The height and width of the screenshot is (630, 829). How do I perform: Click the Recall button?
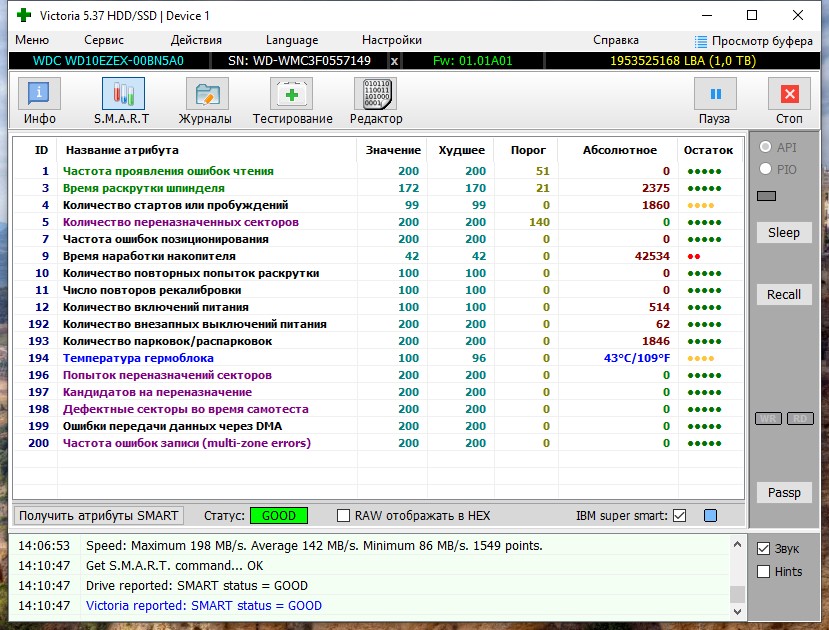click(784, 294)
